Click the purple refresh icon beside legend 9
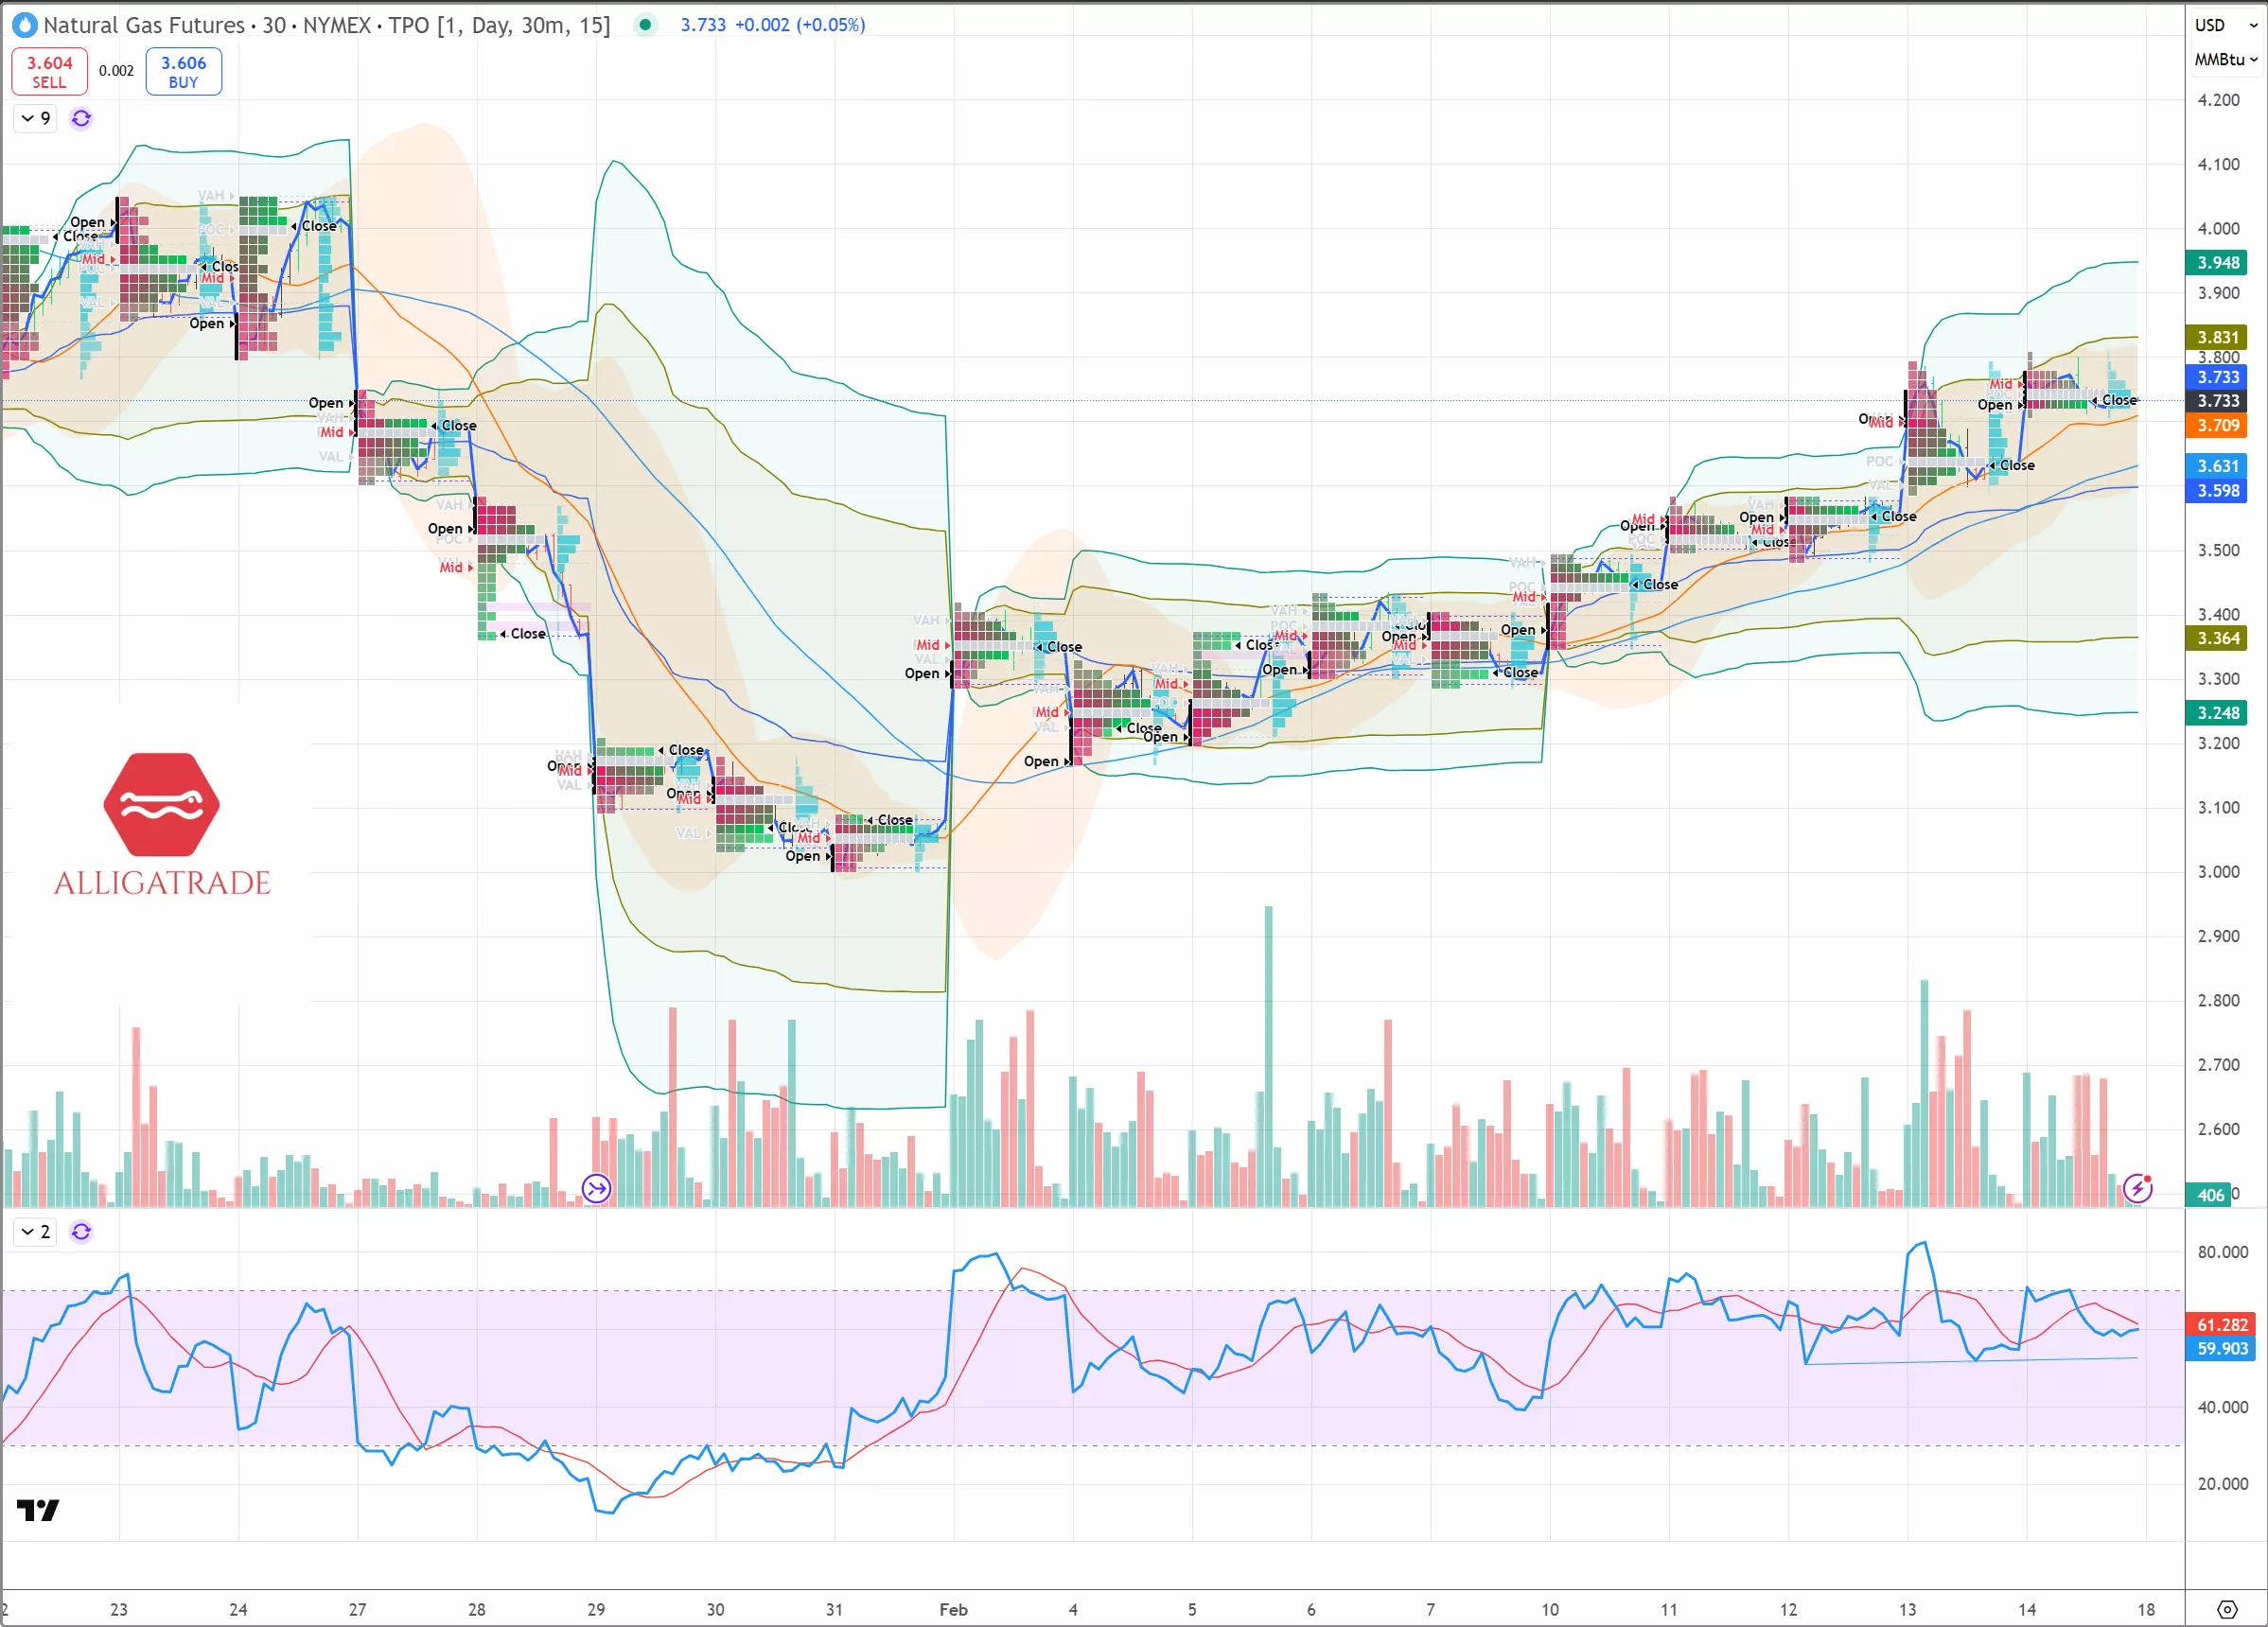 (x=81, y=119)
